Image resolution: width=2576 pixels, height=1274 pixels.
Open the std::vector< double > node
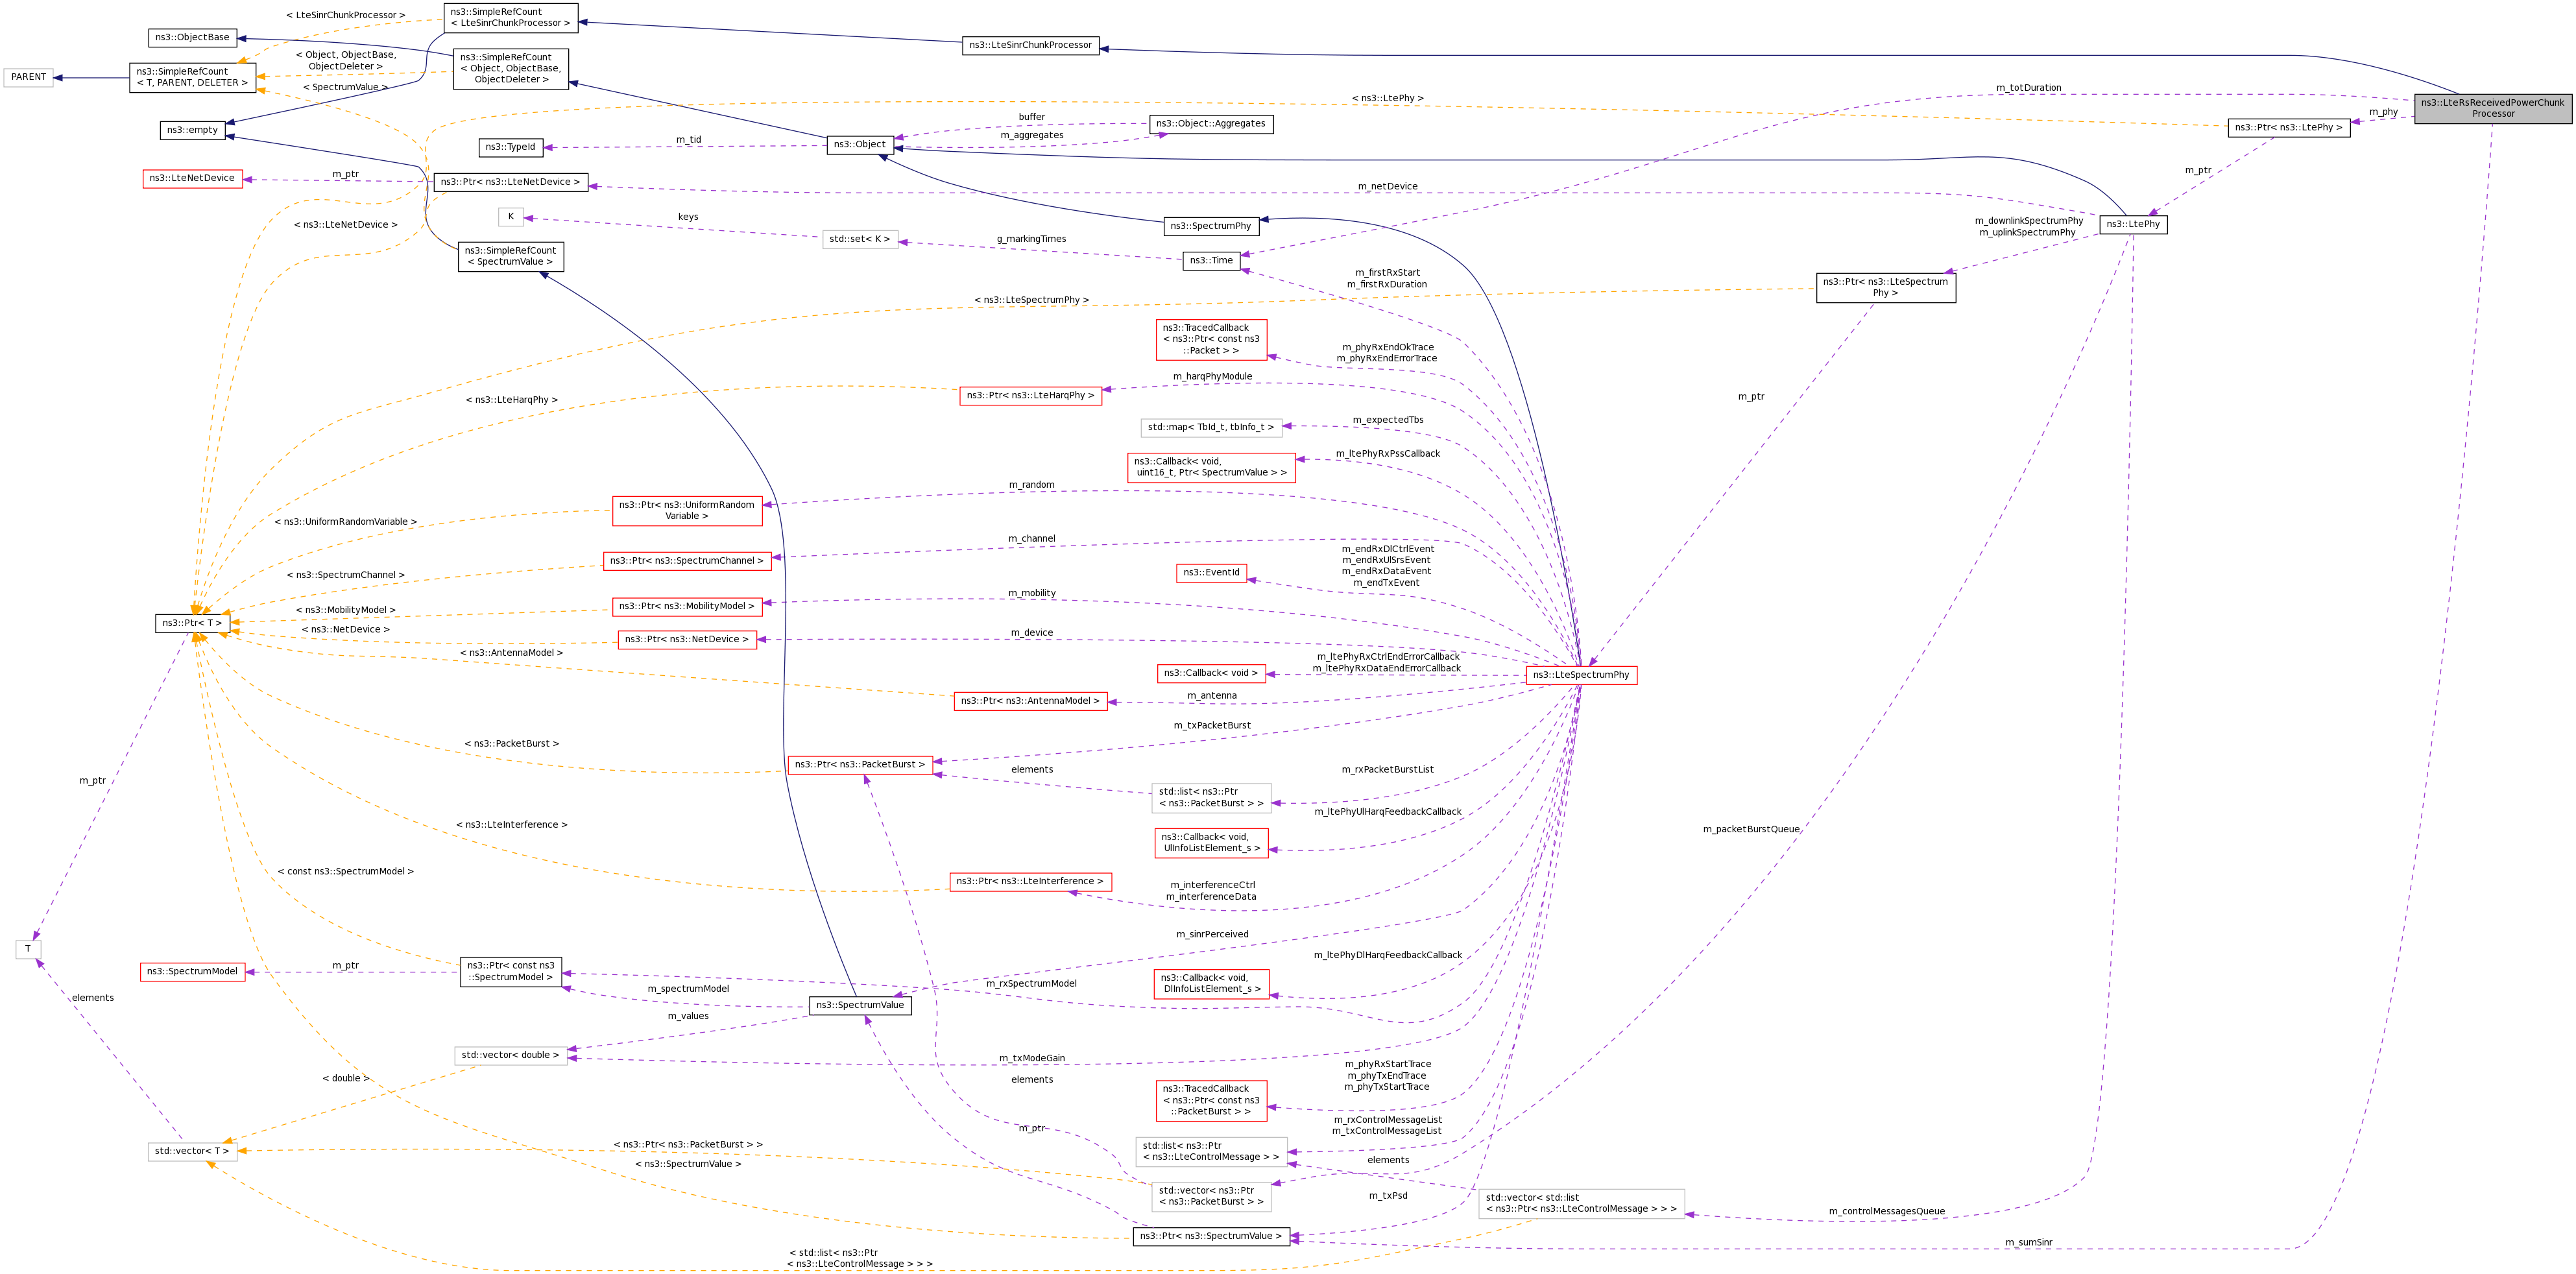pyautogui.click(x=510, y=1055)
